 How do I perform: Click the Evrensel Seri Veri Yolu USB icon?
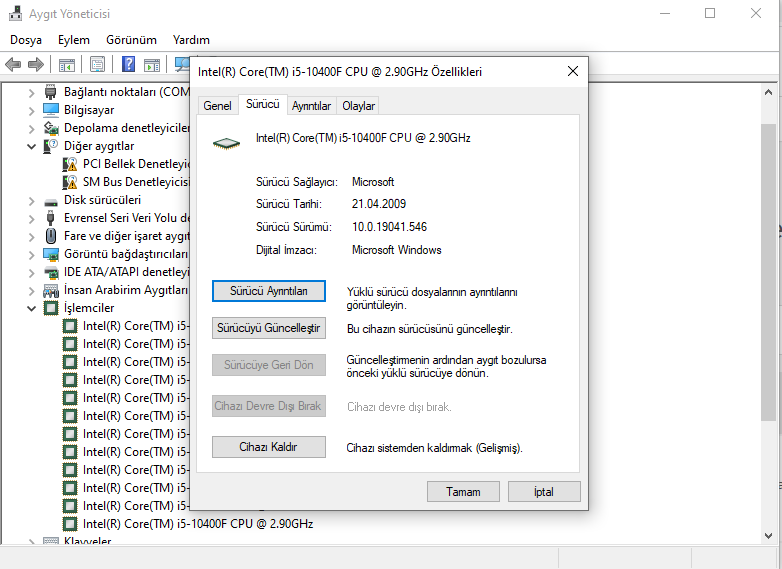pos(50,218)
